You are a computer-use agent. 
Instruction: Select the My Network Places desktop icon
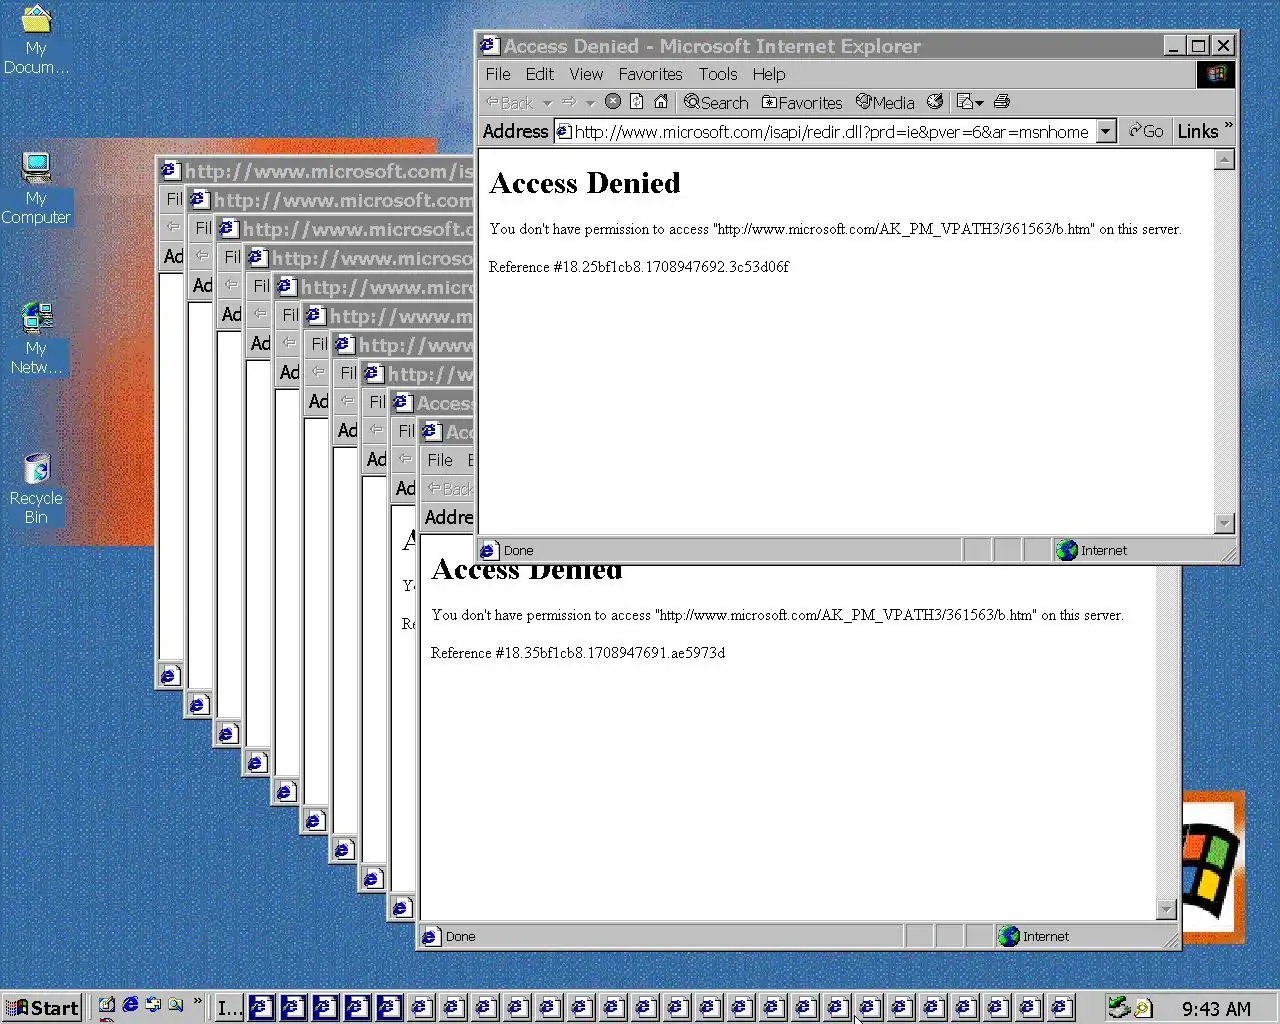(36, 338)
